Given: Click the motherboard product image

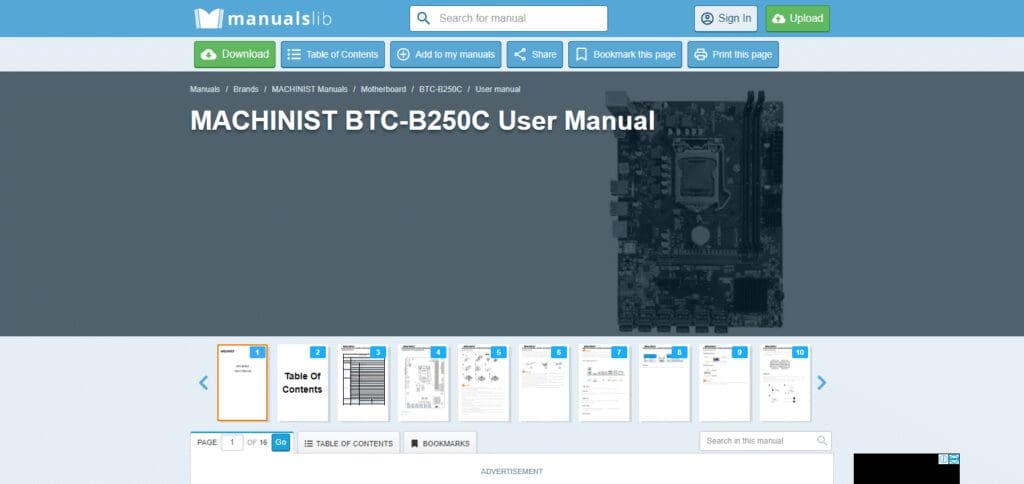Looking at the screenshot, I should click(695, 210).
